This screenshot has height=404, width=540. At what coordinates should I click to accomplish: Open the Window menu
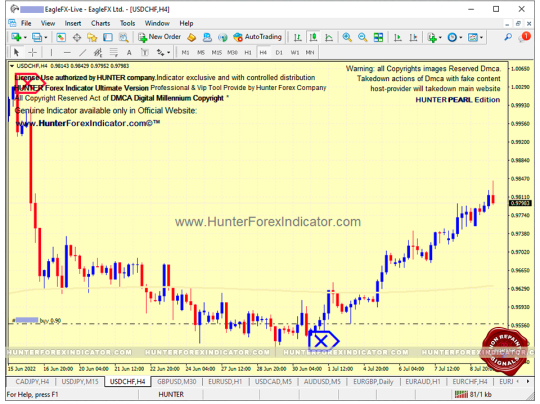157,23
